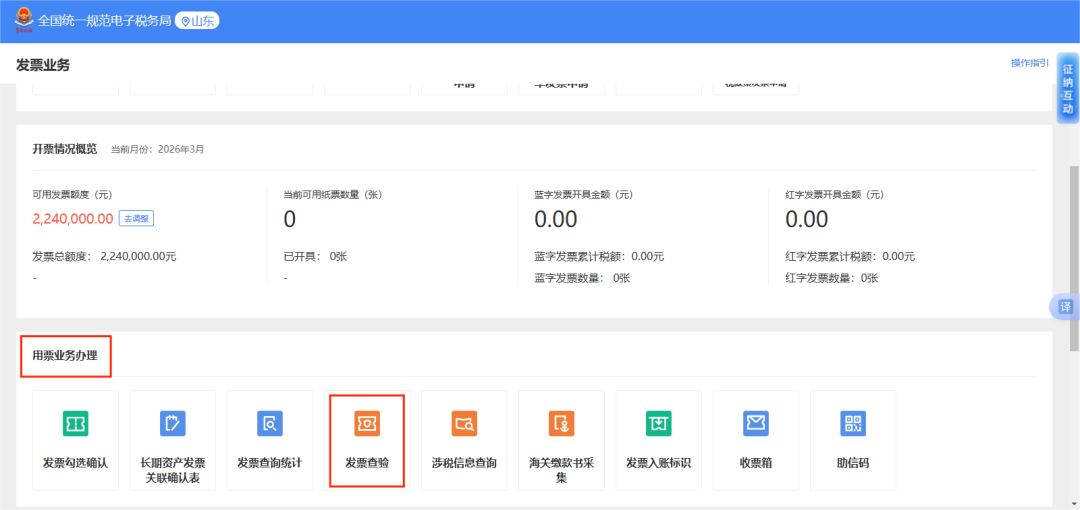The height and width of the screenshot is (510, 1080).
Task: Click the 去调整 button beside invoice quota
Action: (x=136, y=218)
